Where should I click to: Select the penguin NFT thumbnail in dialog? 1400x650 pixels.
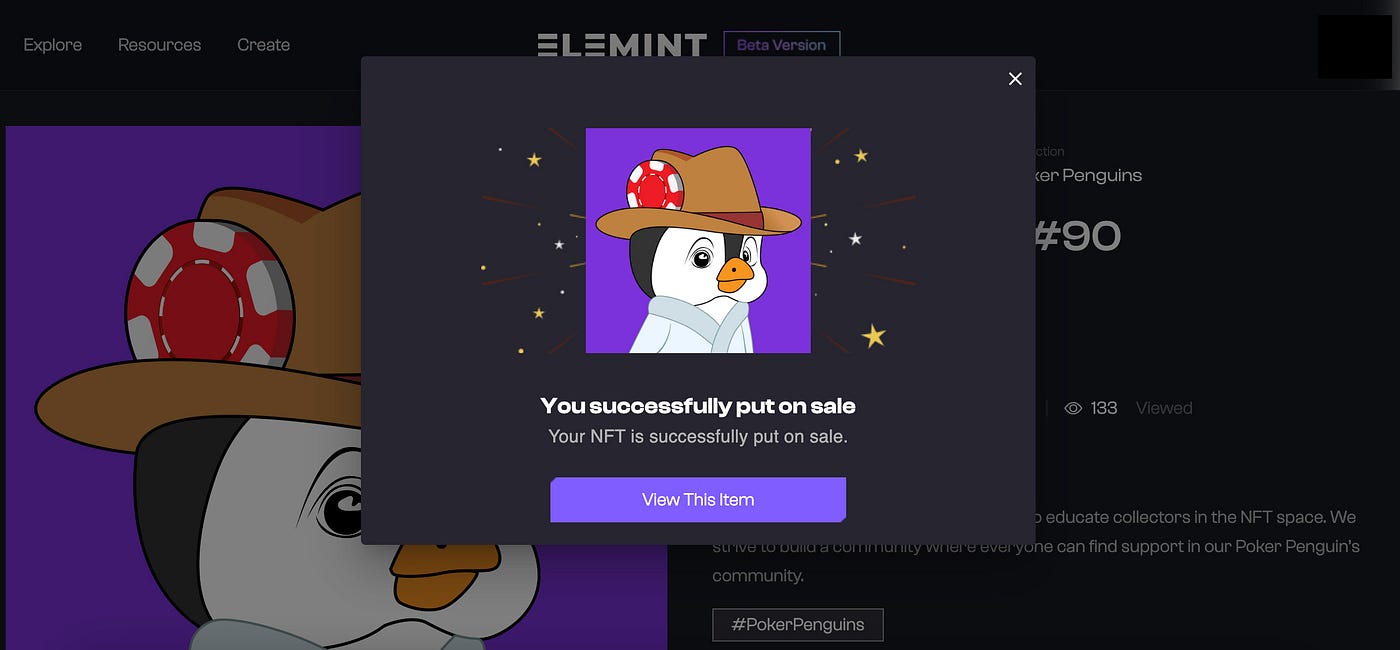click(698, 240)
